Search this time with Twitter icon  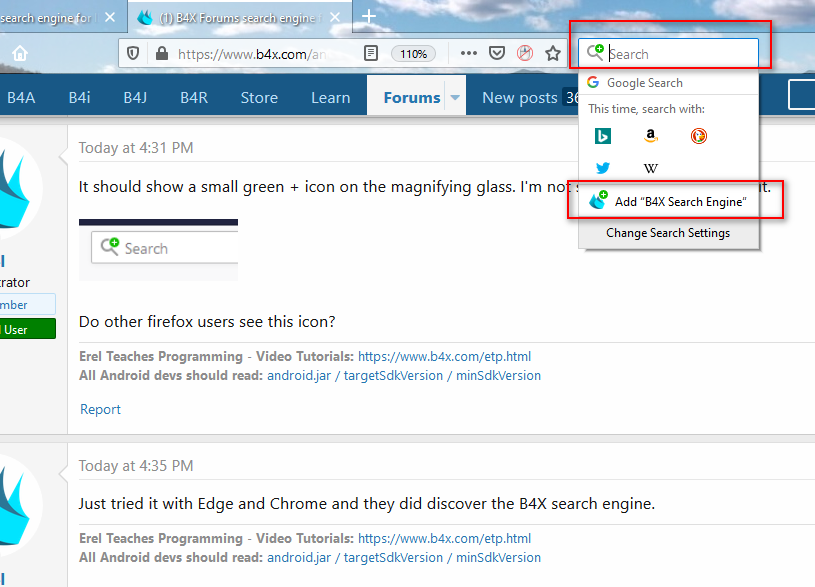pos(602,168)
